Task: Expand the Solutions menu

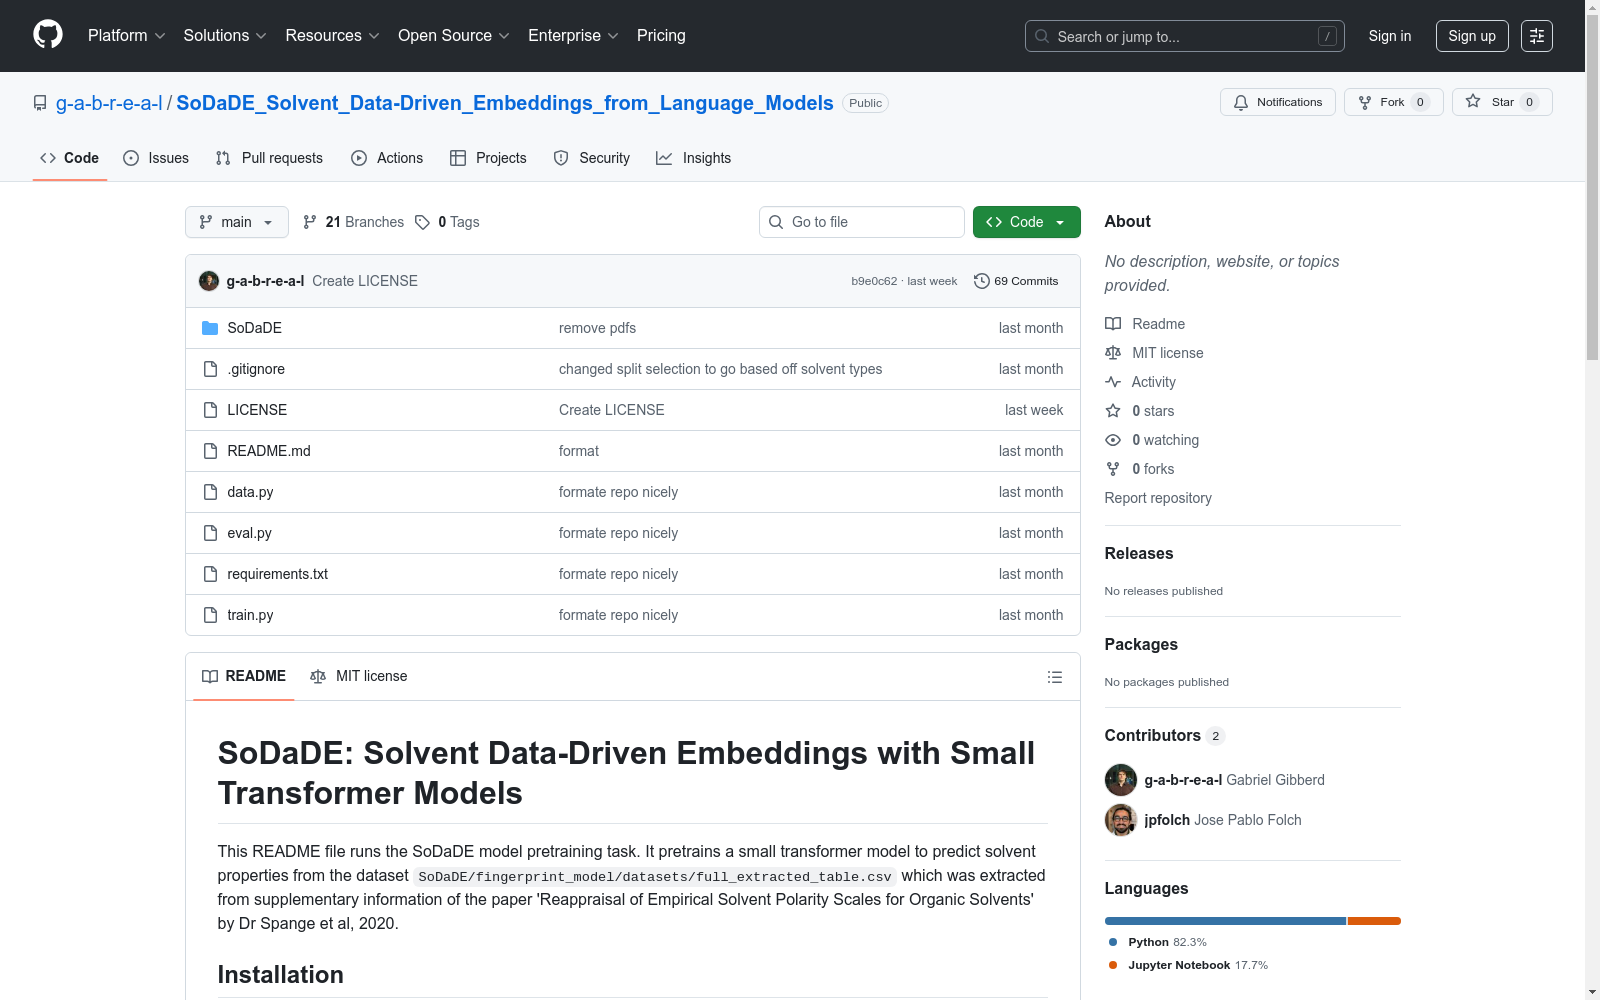Action: coord(225,35)
